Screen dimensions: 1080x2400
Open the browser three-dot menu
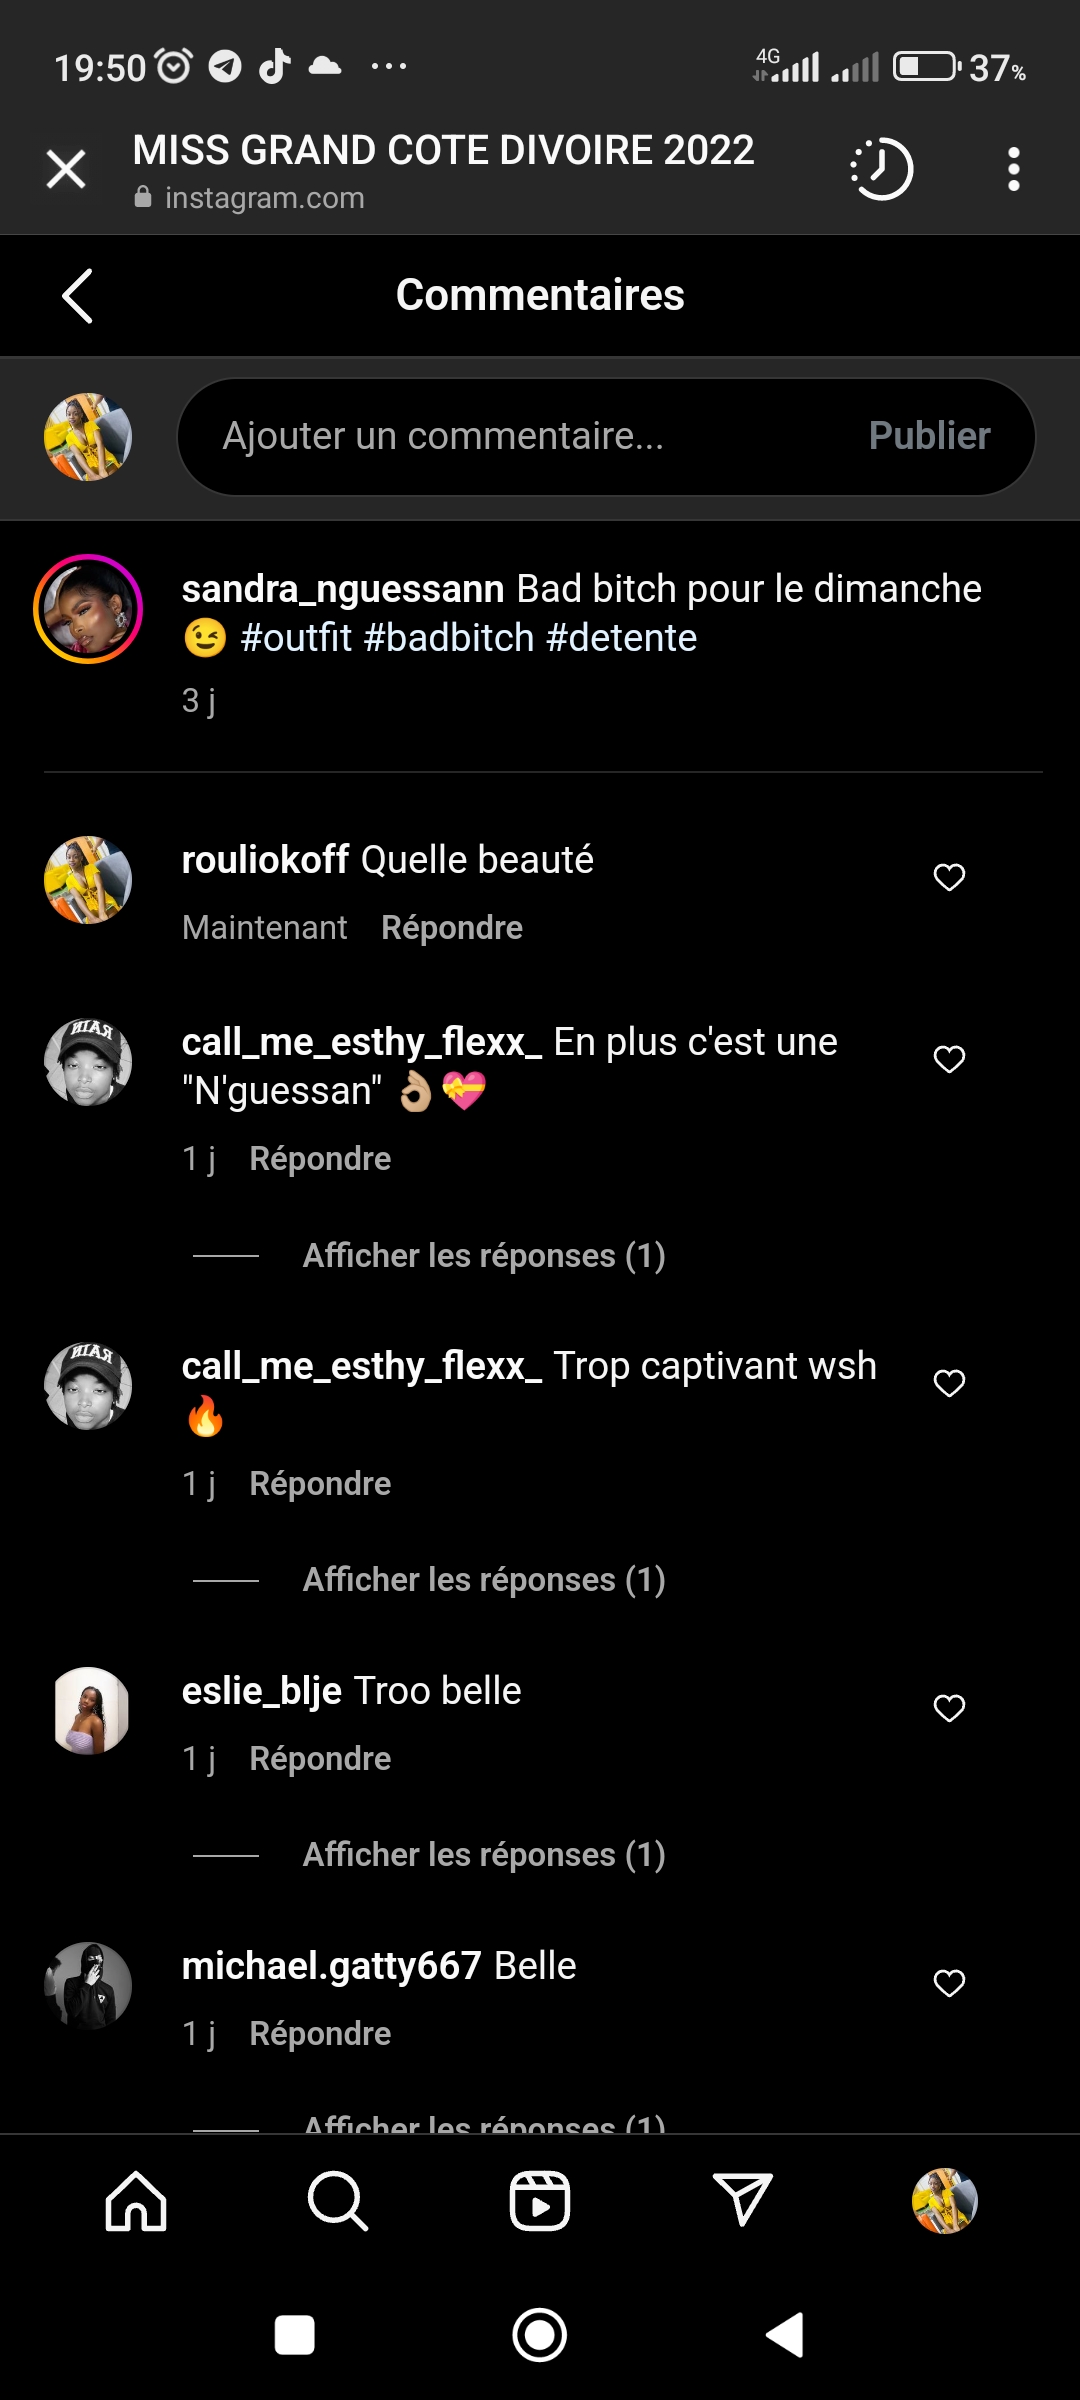[1013, 169]
